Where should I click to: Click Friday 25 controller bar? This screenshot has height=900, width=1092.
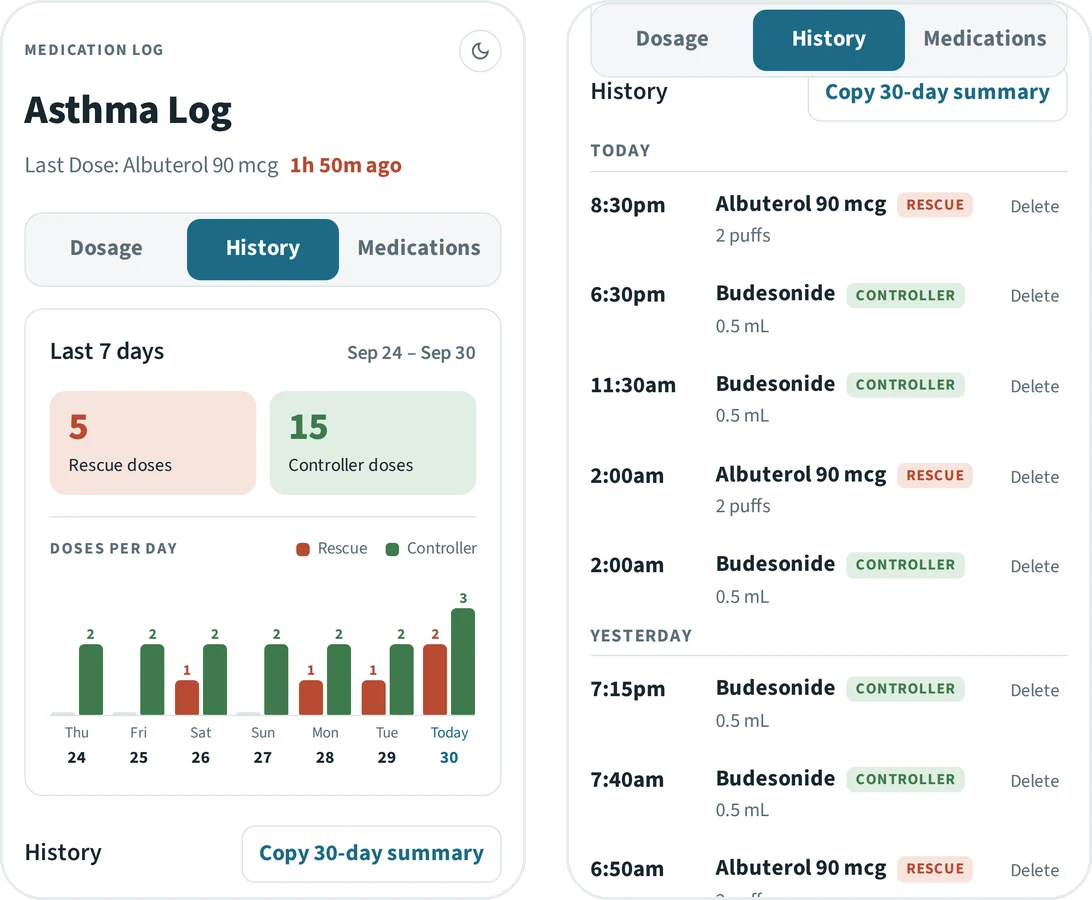point(153,679)
